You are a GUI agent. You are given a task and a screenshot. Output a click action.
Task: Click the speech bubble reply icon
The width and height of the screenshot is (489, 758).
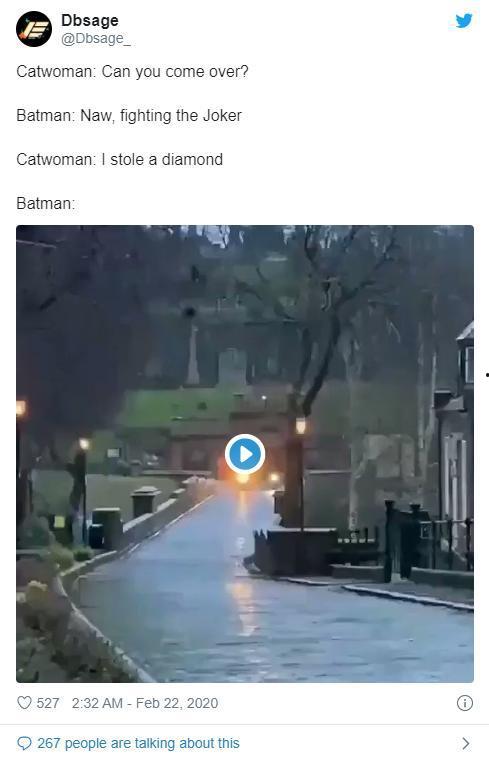(x=24, y=743)
